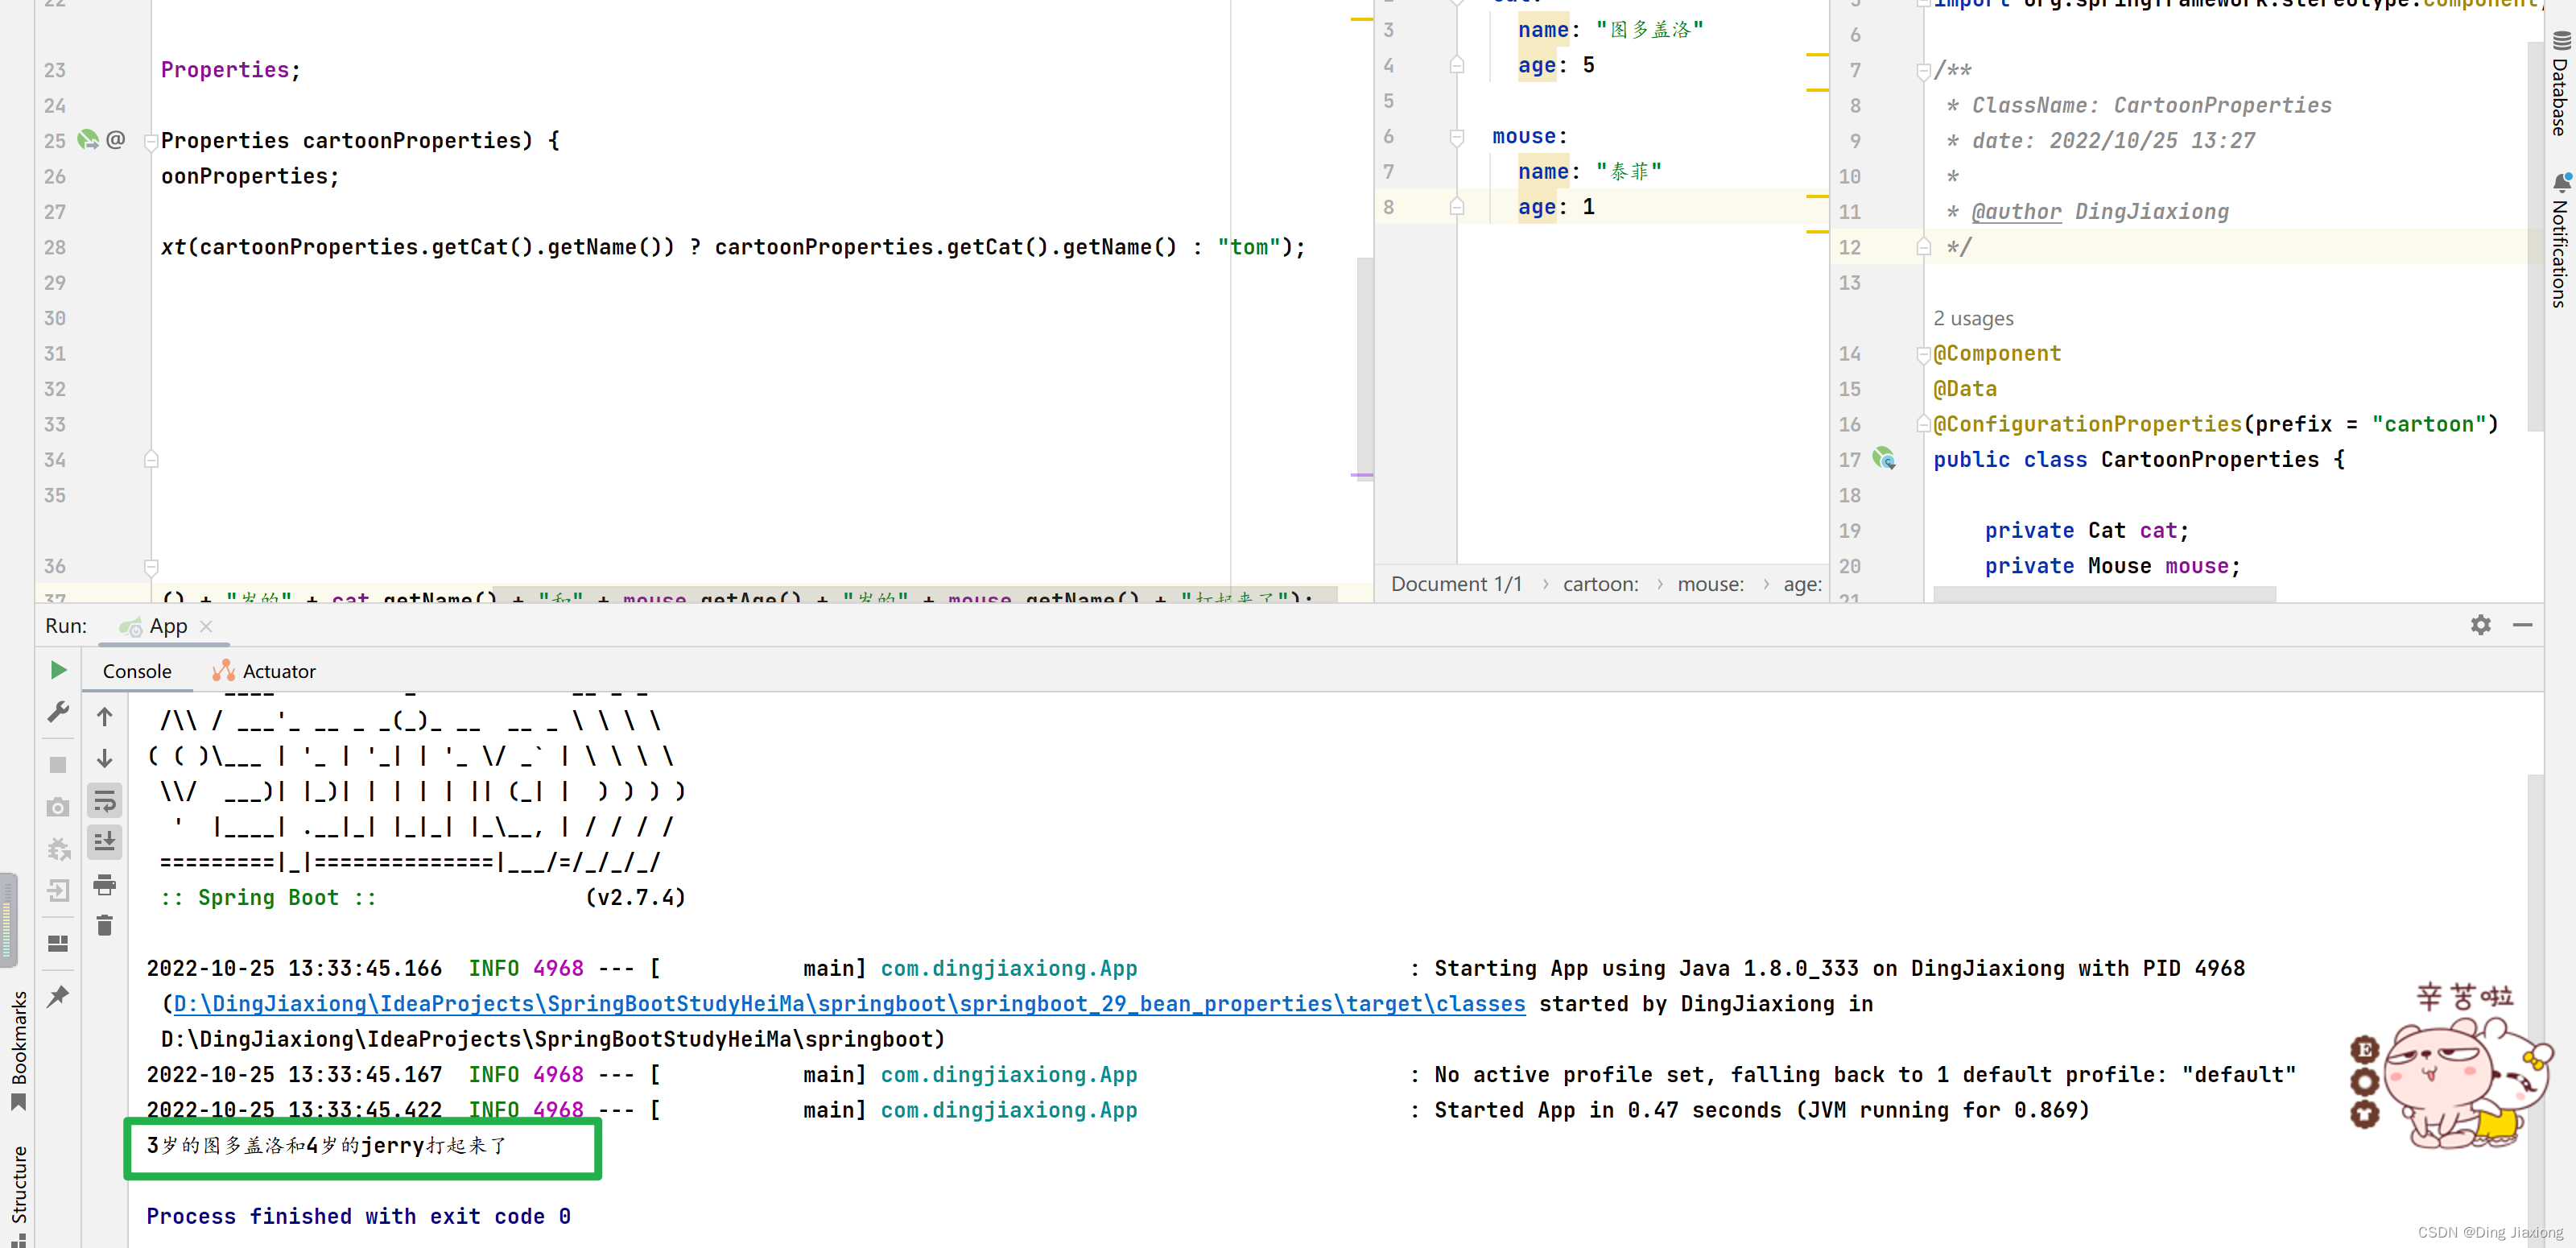Close the App run tab
The height and width of the screenshot is (1248, 2576).
point(206,626)
